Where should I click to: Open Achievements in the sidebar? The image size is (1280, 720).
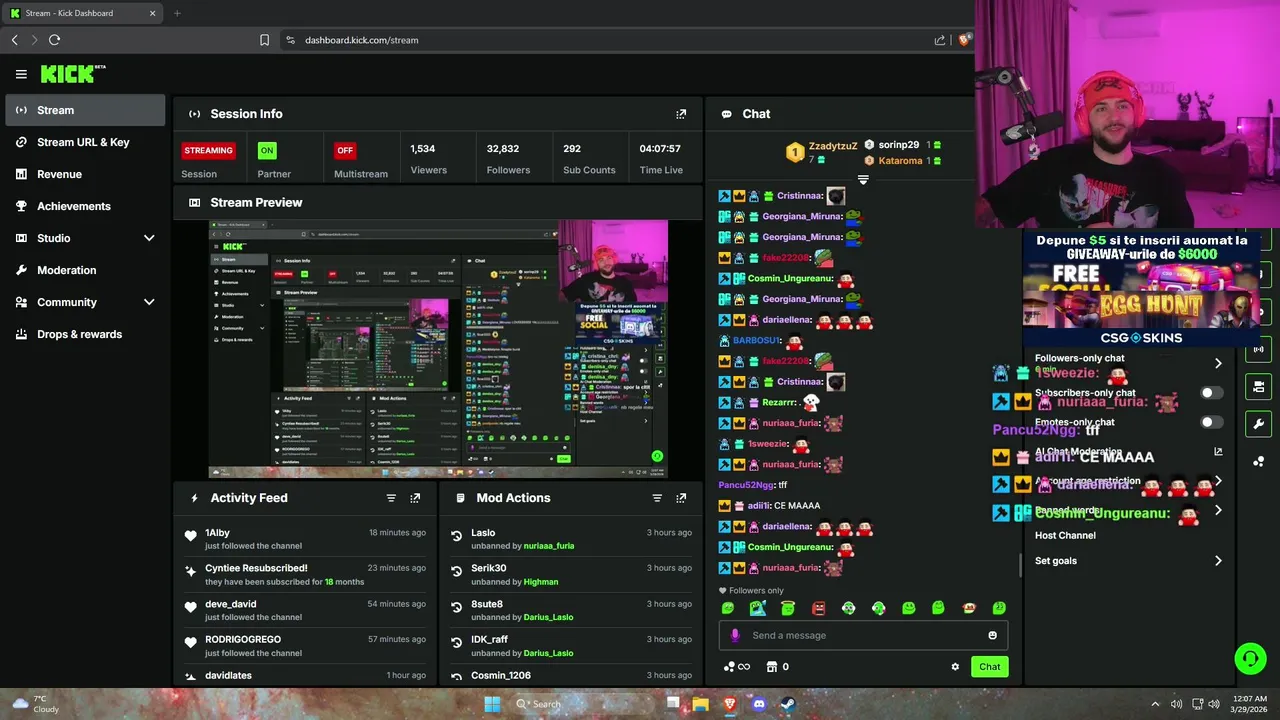coord(85,206)
